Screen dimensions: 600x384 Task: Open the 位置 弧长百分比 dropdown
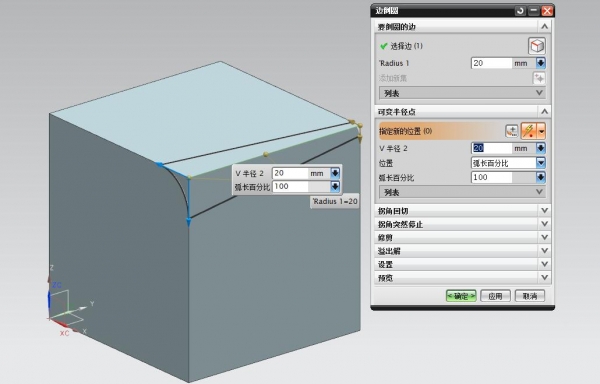(x=540, y=163)
